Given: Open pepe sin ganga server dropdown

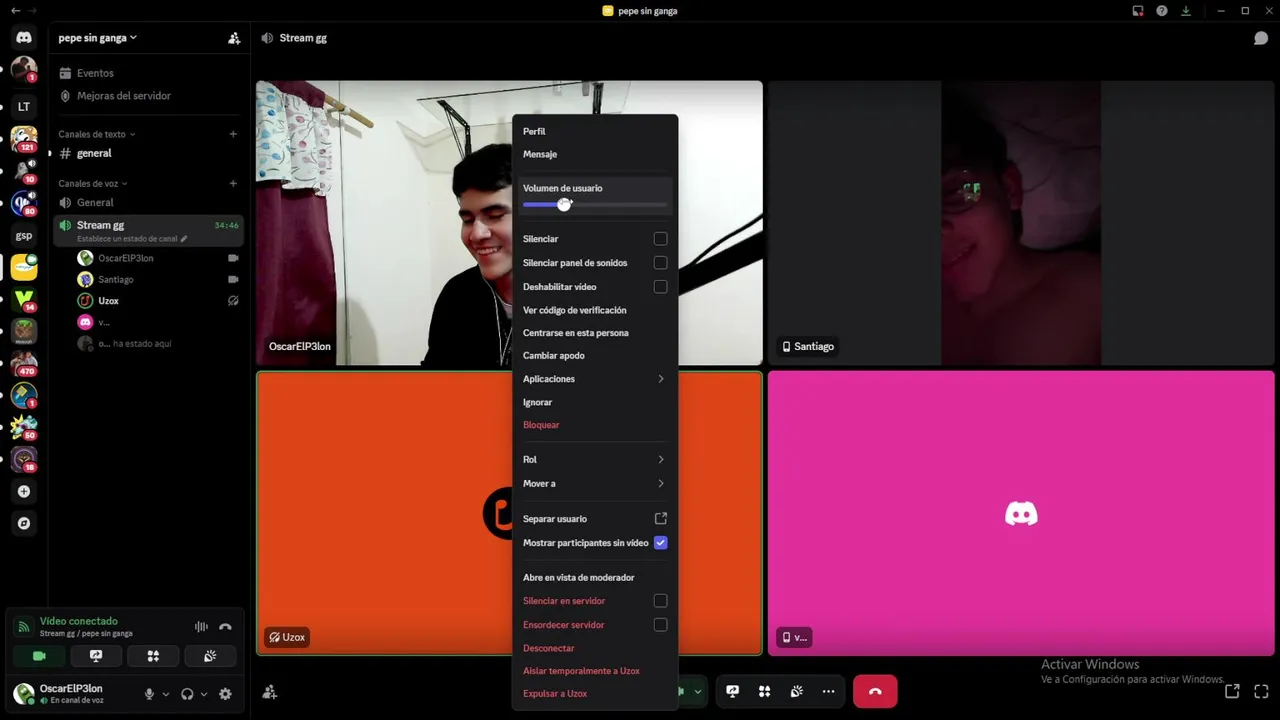Looking at the screenshot, I should coord(98,38).
